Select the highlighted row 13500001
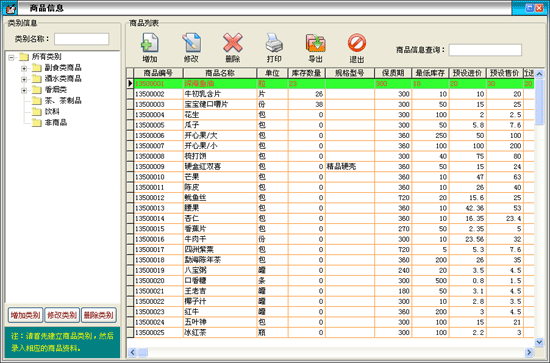Screen dimensions: 550x363 coord(330,83)
